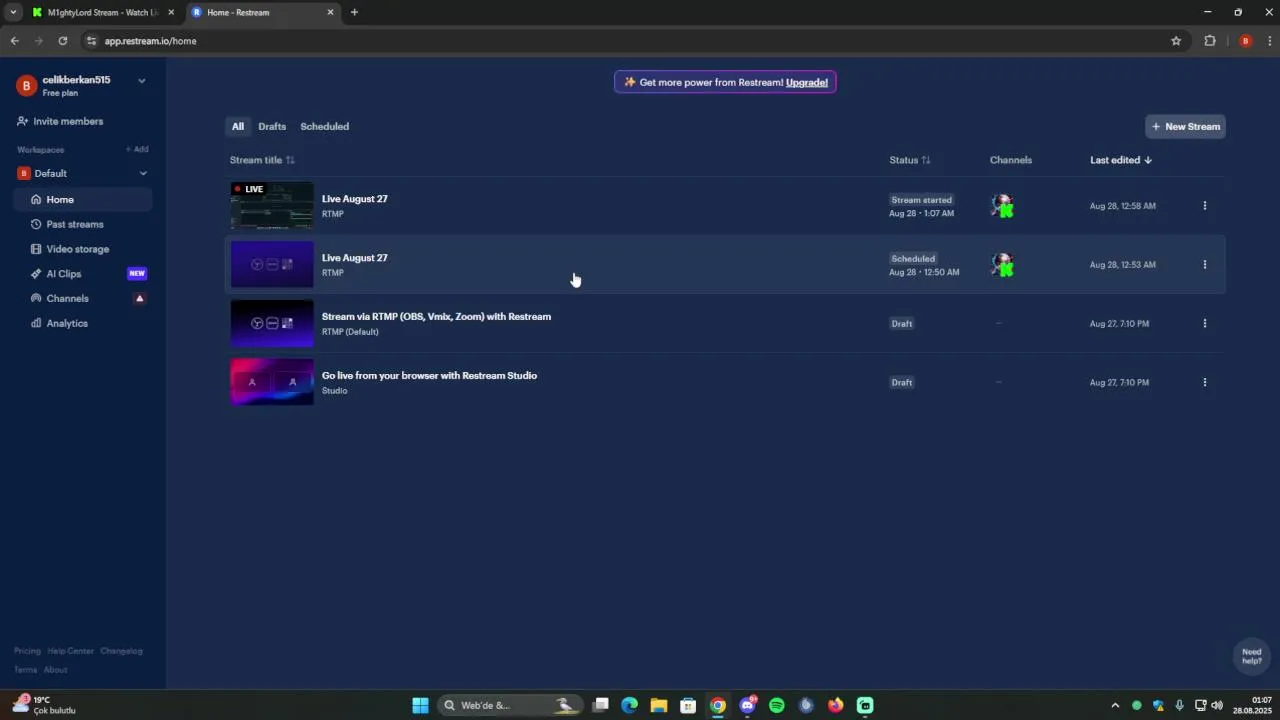The height and width of the screenshot is (720, 1280).
Task: Click the warning icon beside Channels
Action: [140, 298]
